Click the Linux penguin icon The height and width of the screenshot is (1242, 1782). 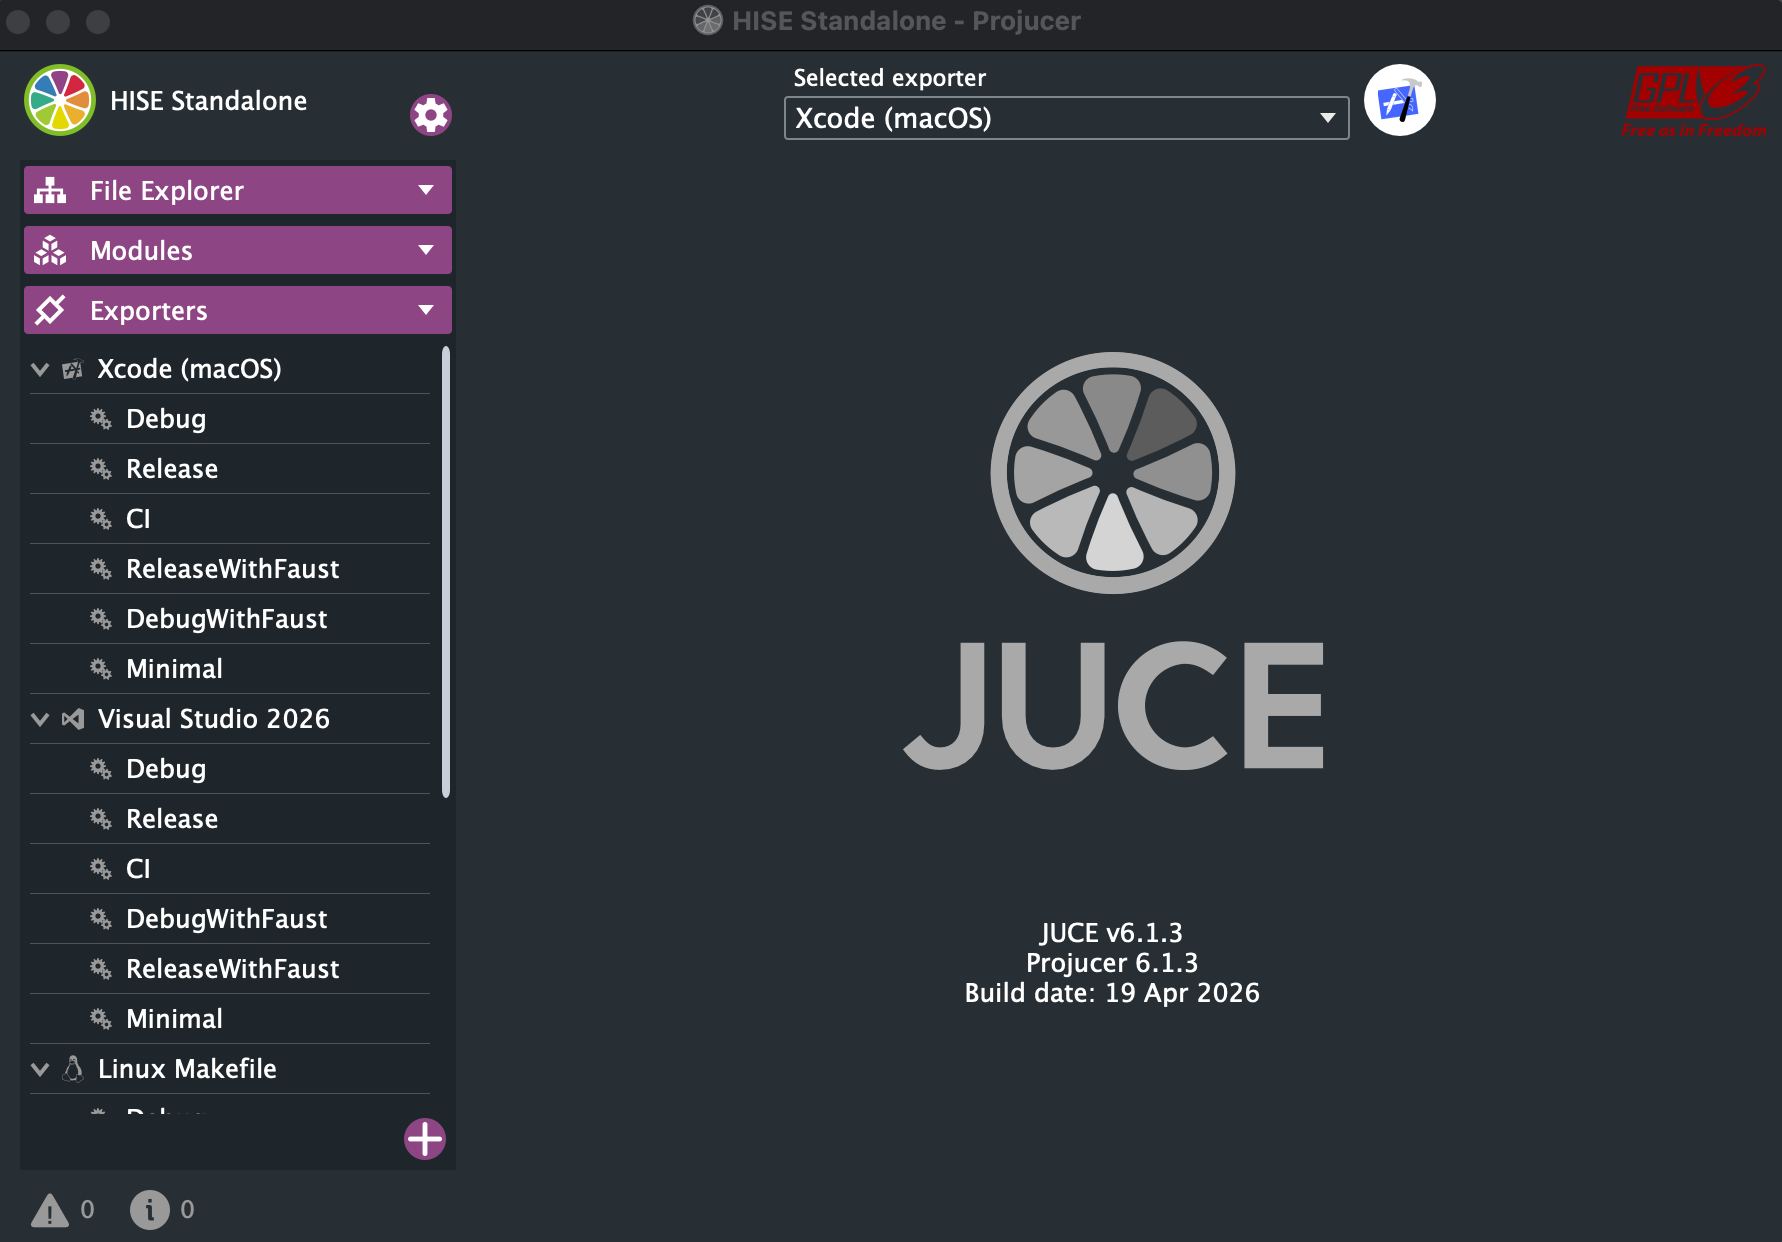point(73,1069)
